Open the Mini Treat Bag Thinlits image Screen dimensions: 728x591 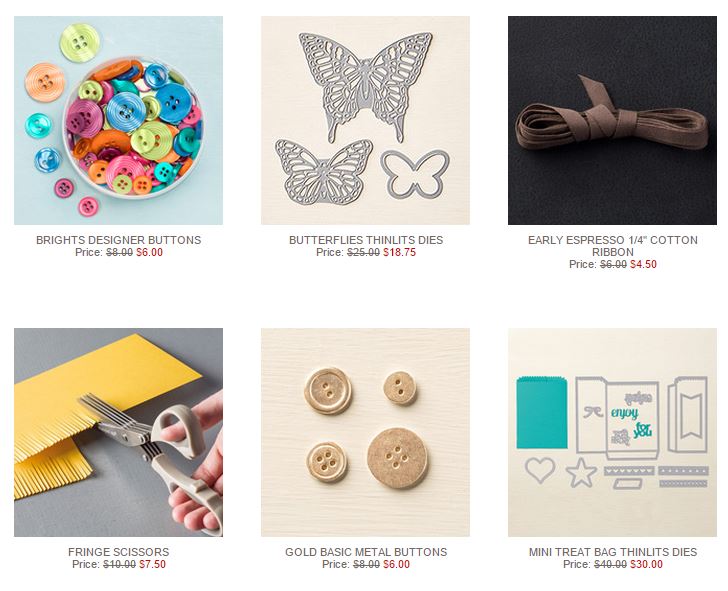[x=612, y=433]
